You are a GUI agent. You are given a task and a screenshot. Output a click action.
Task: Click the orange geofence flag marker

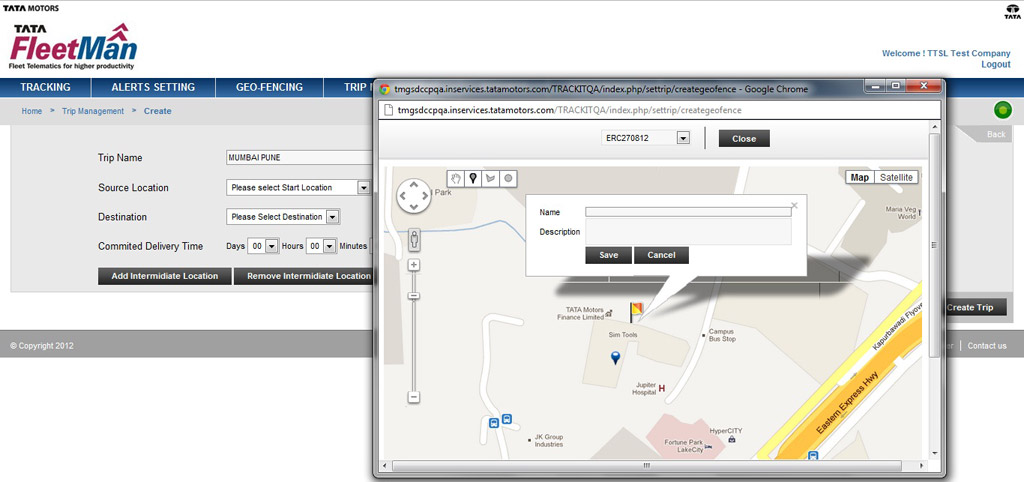[636, 312]
